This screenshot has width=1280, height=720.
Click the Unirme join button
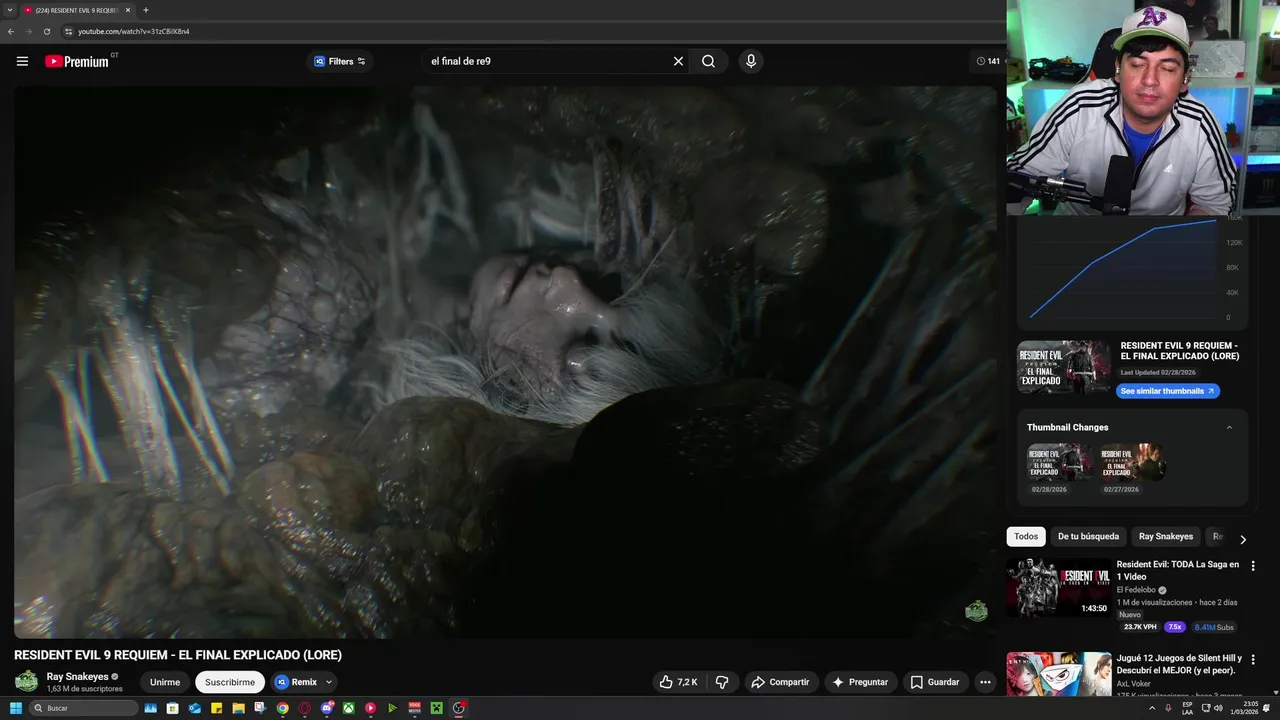click(x=165, y=682)
